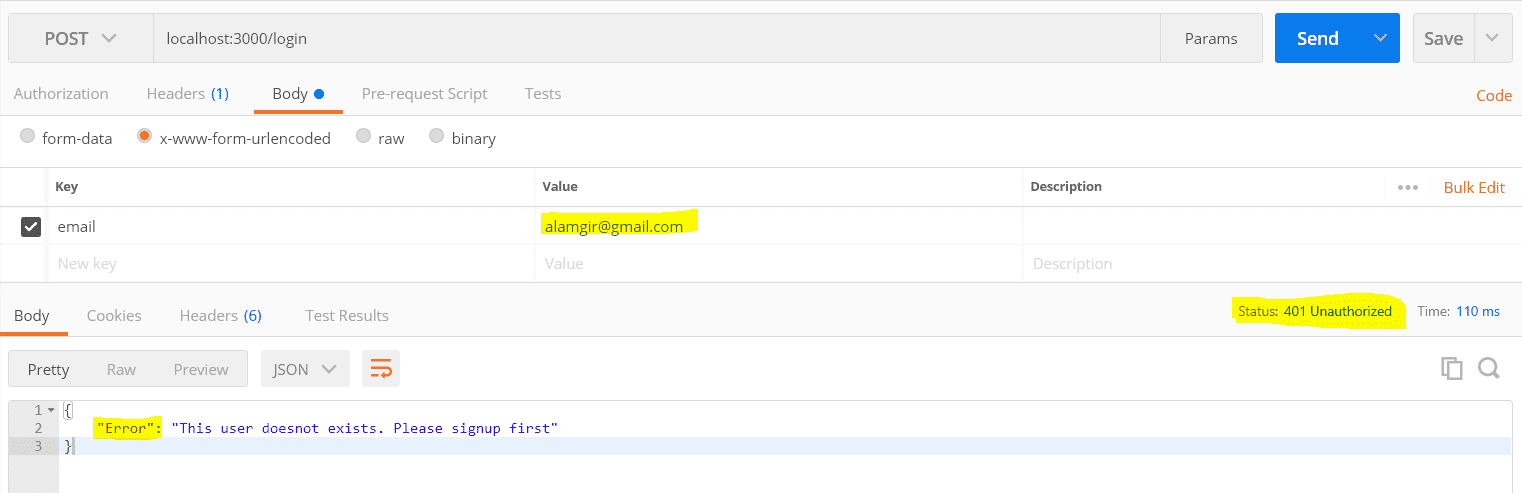The image size is (1522, 493).
Task: Click the wrap lines icon in response toolbar
Action: (381, 369)
